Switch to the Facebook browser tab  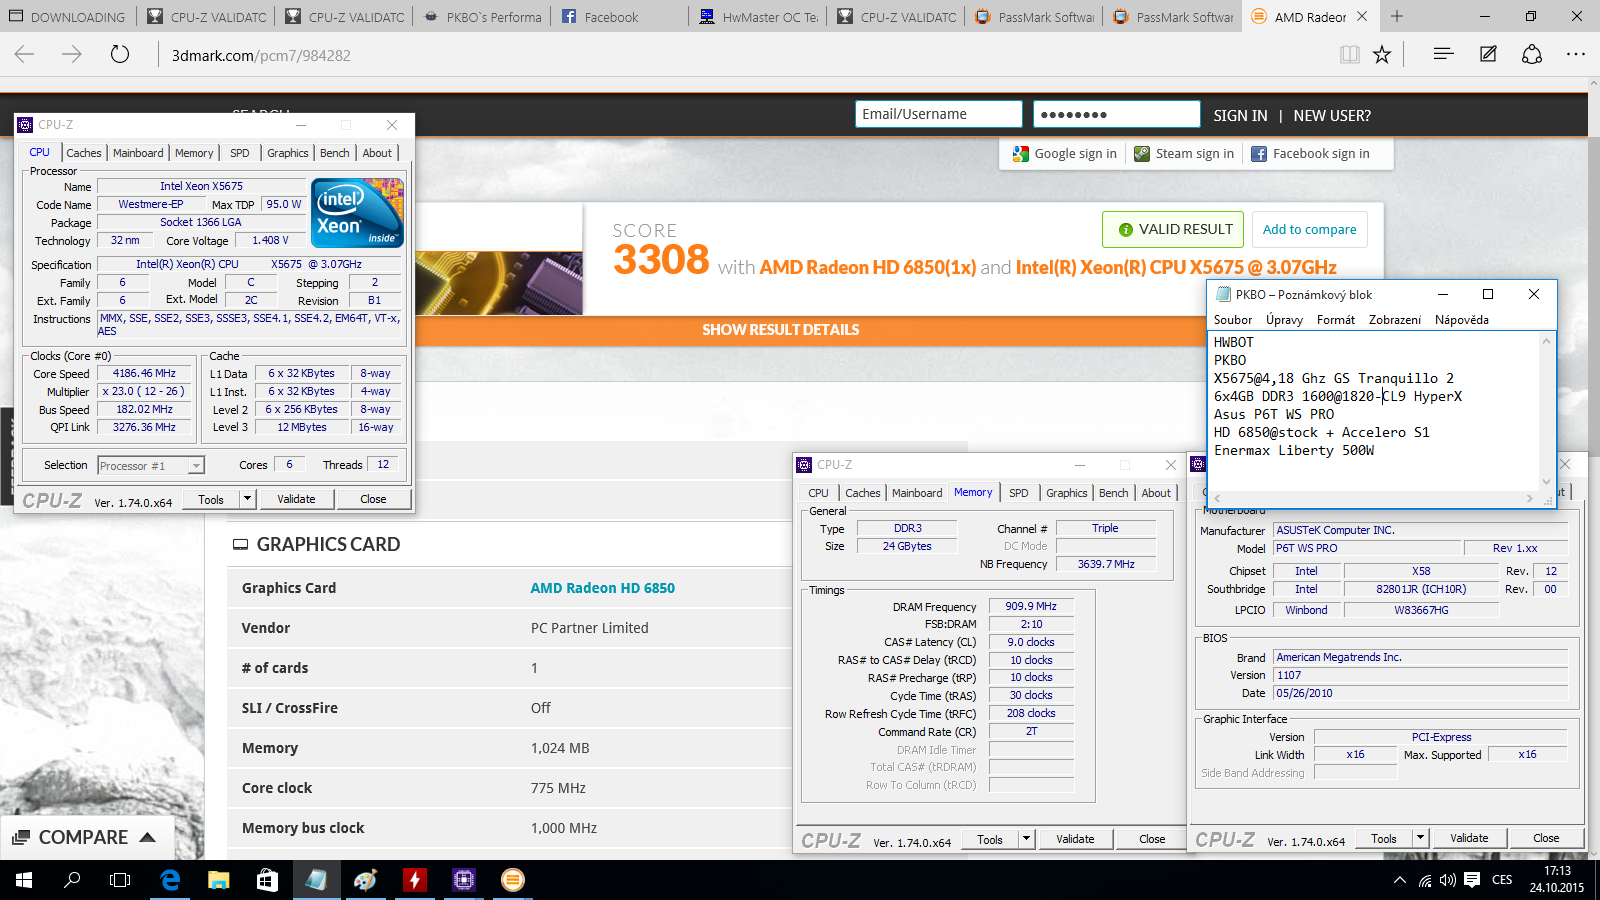pos(620,16)
